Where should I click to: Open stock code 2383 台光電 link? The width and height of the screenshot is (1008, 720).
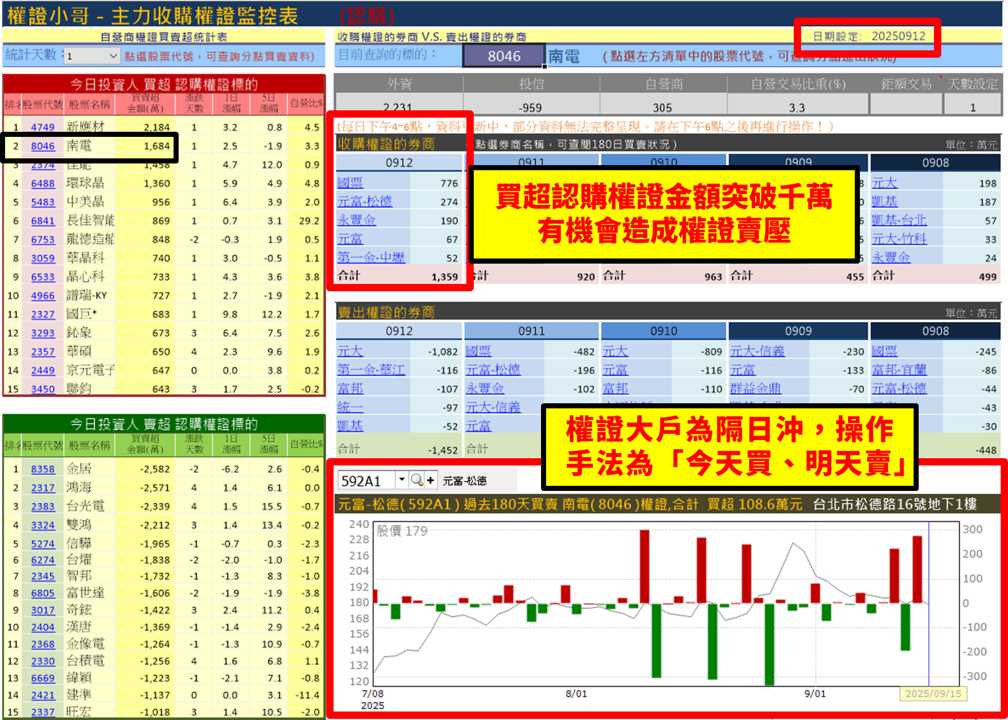coord(42,507)
